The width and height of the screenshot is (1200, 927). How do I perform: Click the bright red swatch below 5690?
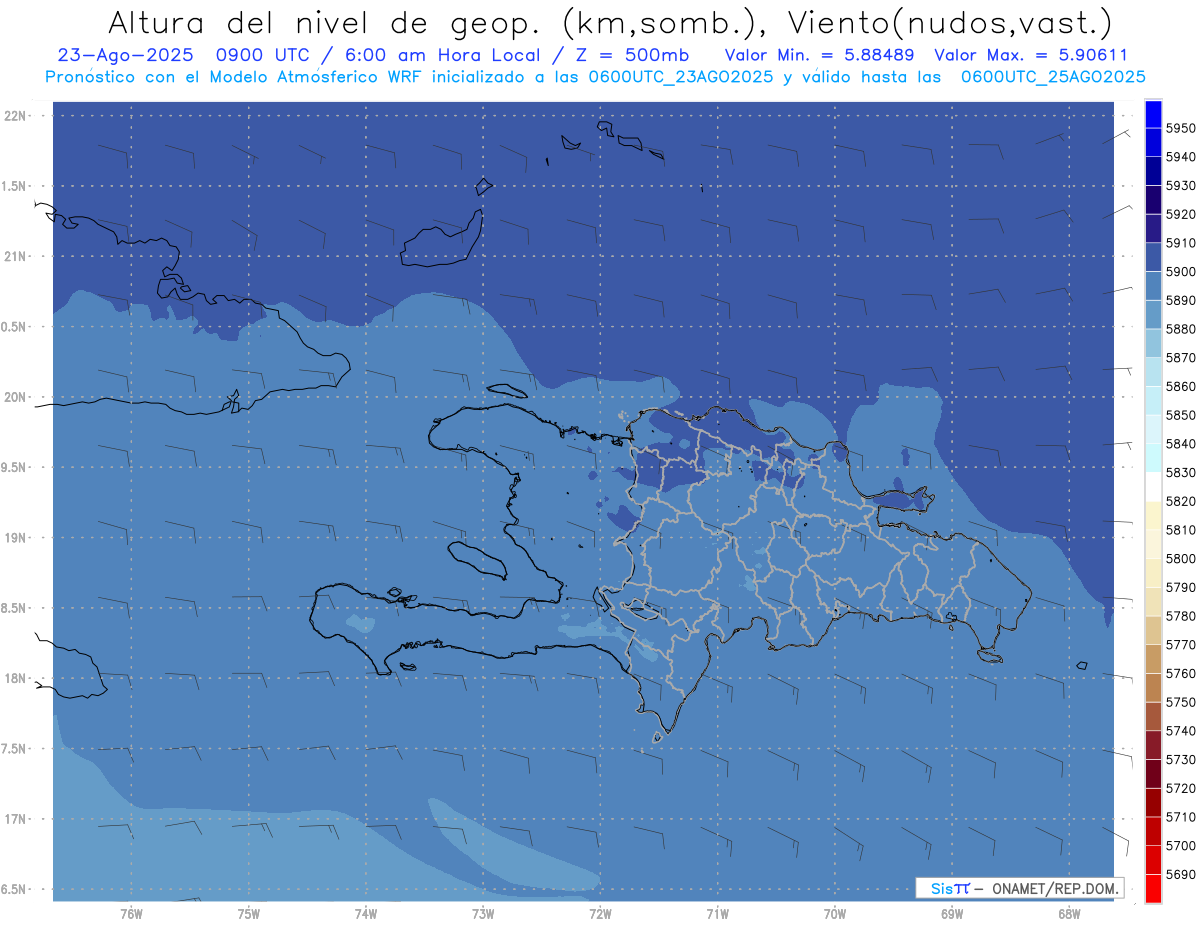[1153, 888]
